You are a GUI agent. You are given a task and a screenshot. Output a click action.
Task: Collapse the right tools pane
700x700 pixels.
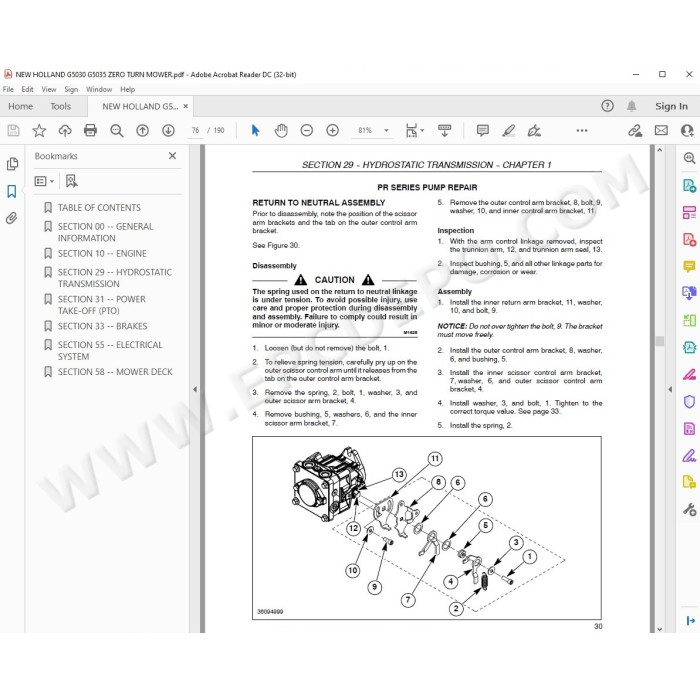click(x=670, y=389)
